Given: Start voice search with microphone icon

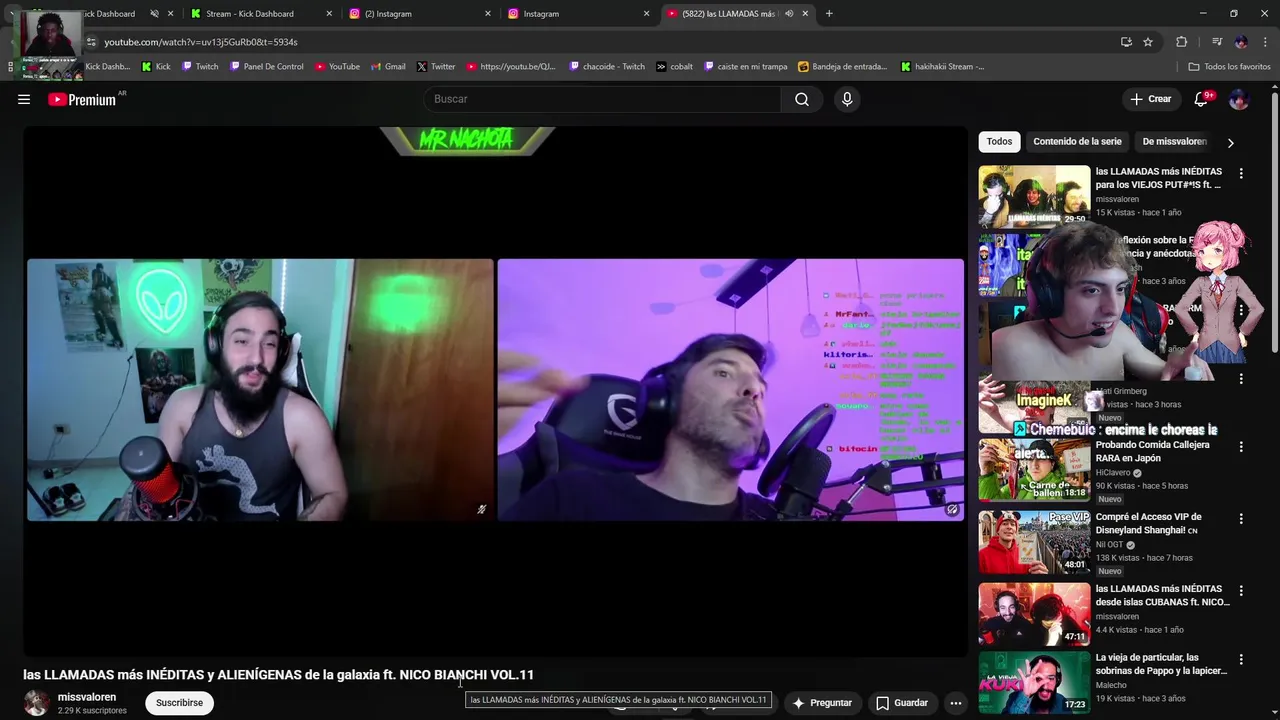Looking at the screenshot, I should [x=847, y=99].
